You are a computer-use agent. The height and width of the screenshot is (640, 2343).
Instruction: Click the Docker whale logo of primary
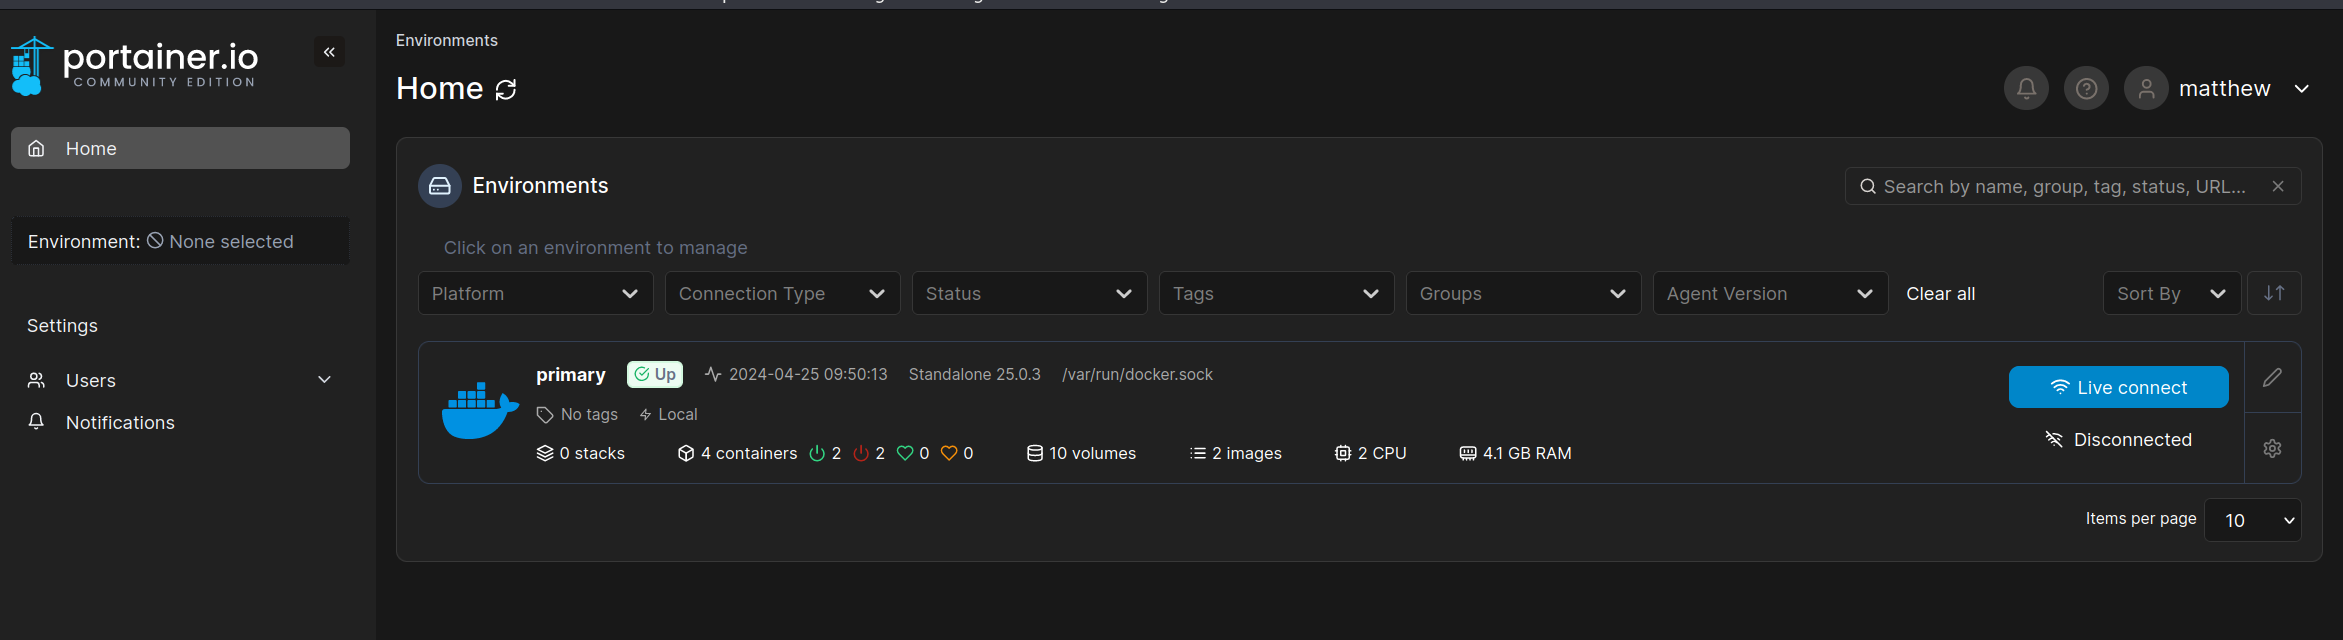click(x=480, y=411)
